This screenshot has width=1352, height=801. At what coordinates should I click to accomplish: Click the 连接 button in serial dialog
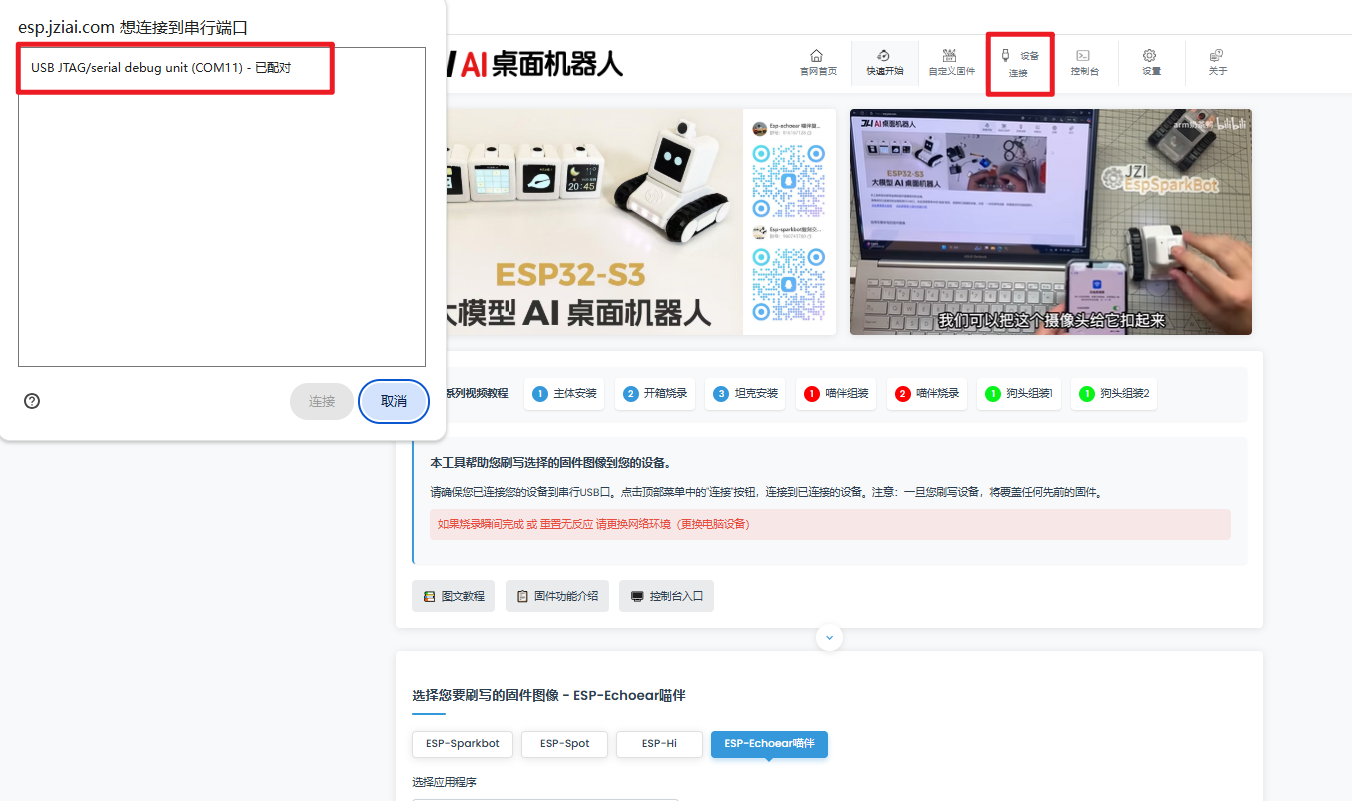322,401
